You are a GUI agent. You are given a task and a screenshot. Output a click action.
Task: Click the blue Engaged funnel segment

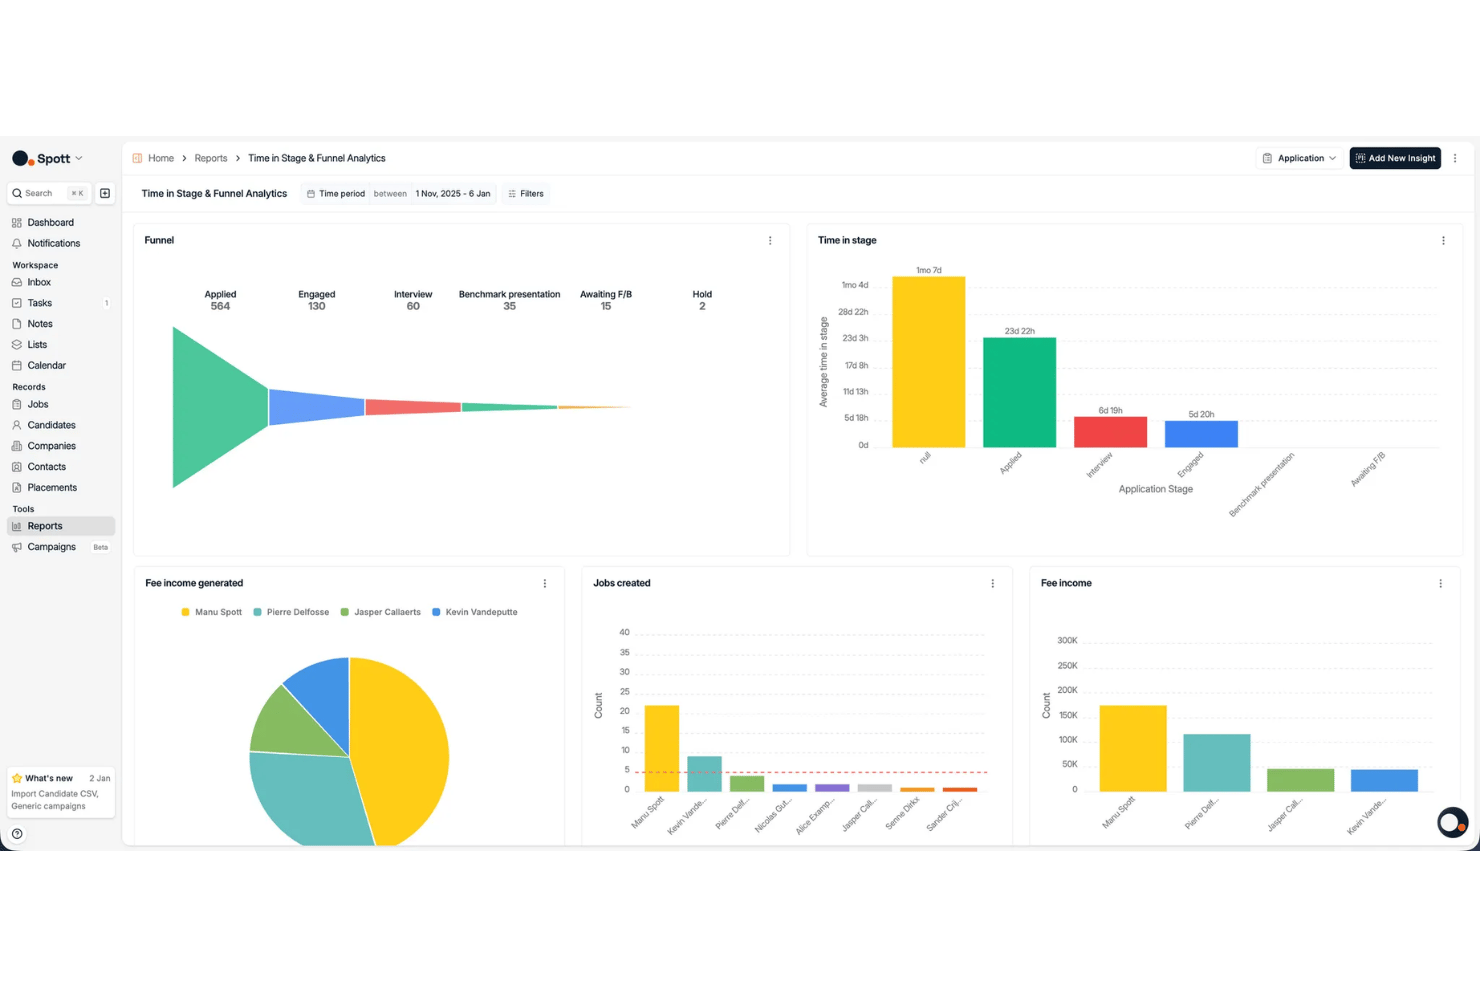point(316,407)
